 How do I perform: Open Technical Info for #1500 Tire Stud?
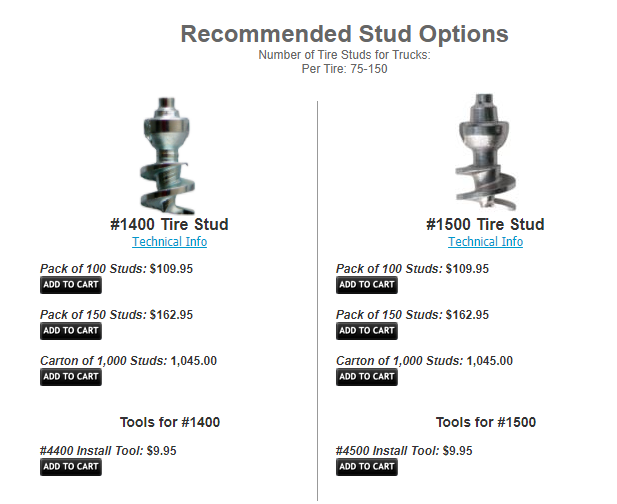(485, 242)
